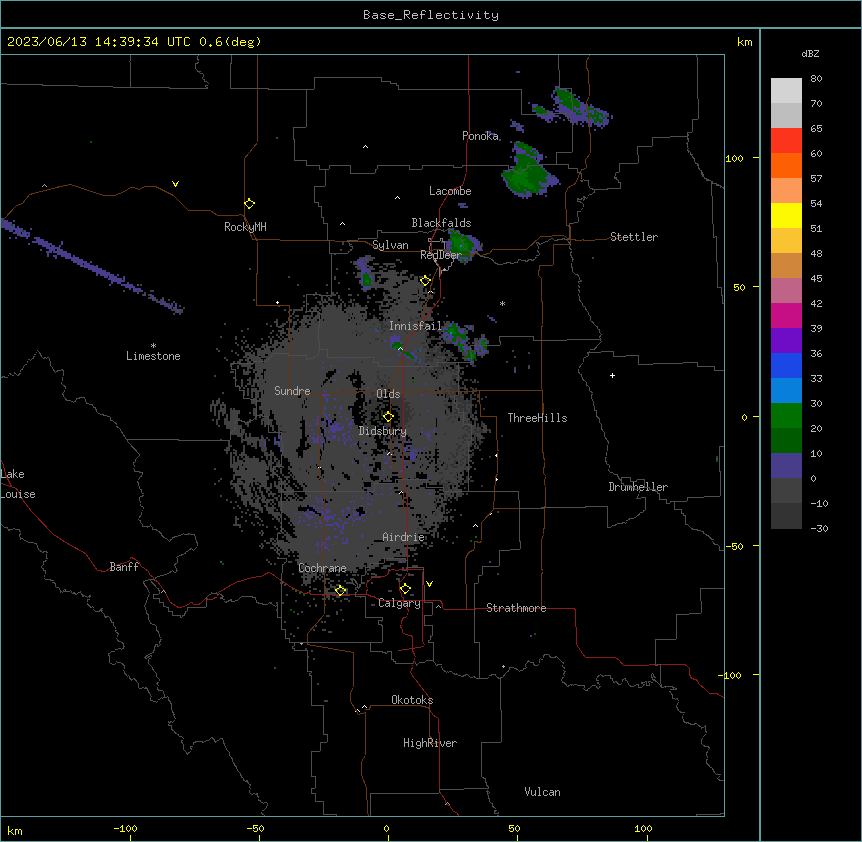Image resolution: width=862 pixels, height=842 pixels.
Task: Click the yellow marker near Olds
Action: coord(388,417)
